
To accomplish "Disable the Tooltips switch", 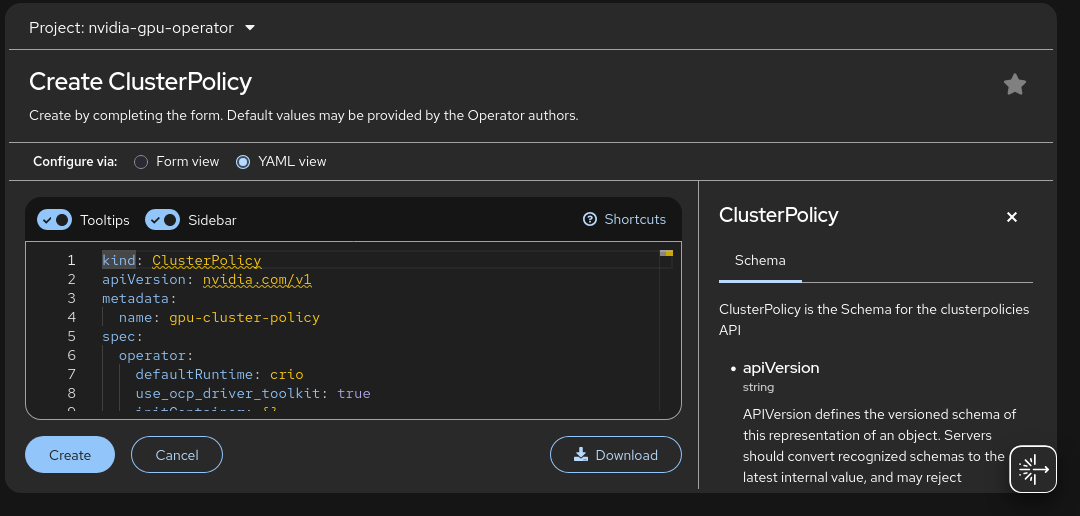I will point(54,220).
